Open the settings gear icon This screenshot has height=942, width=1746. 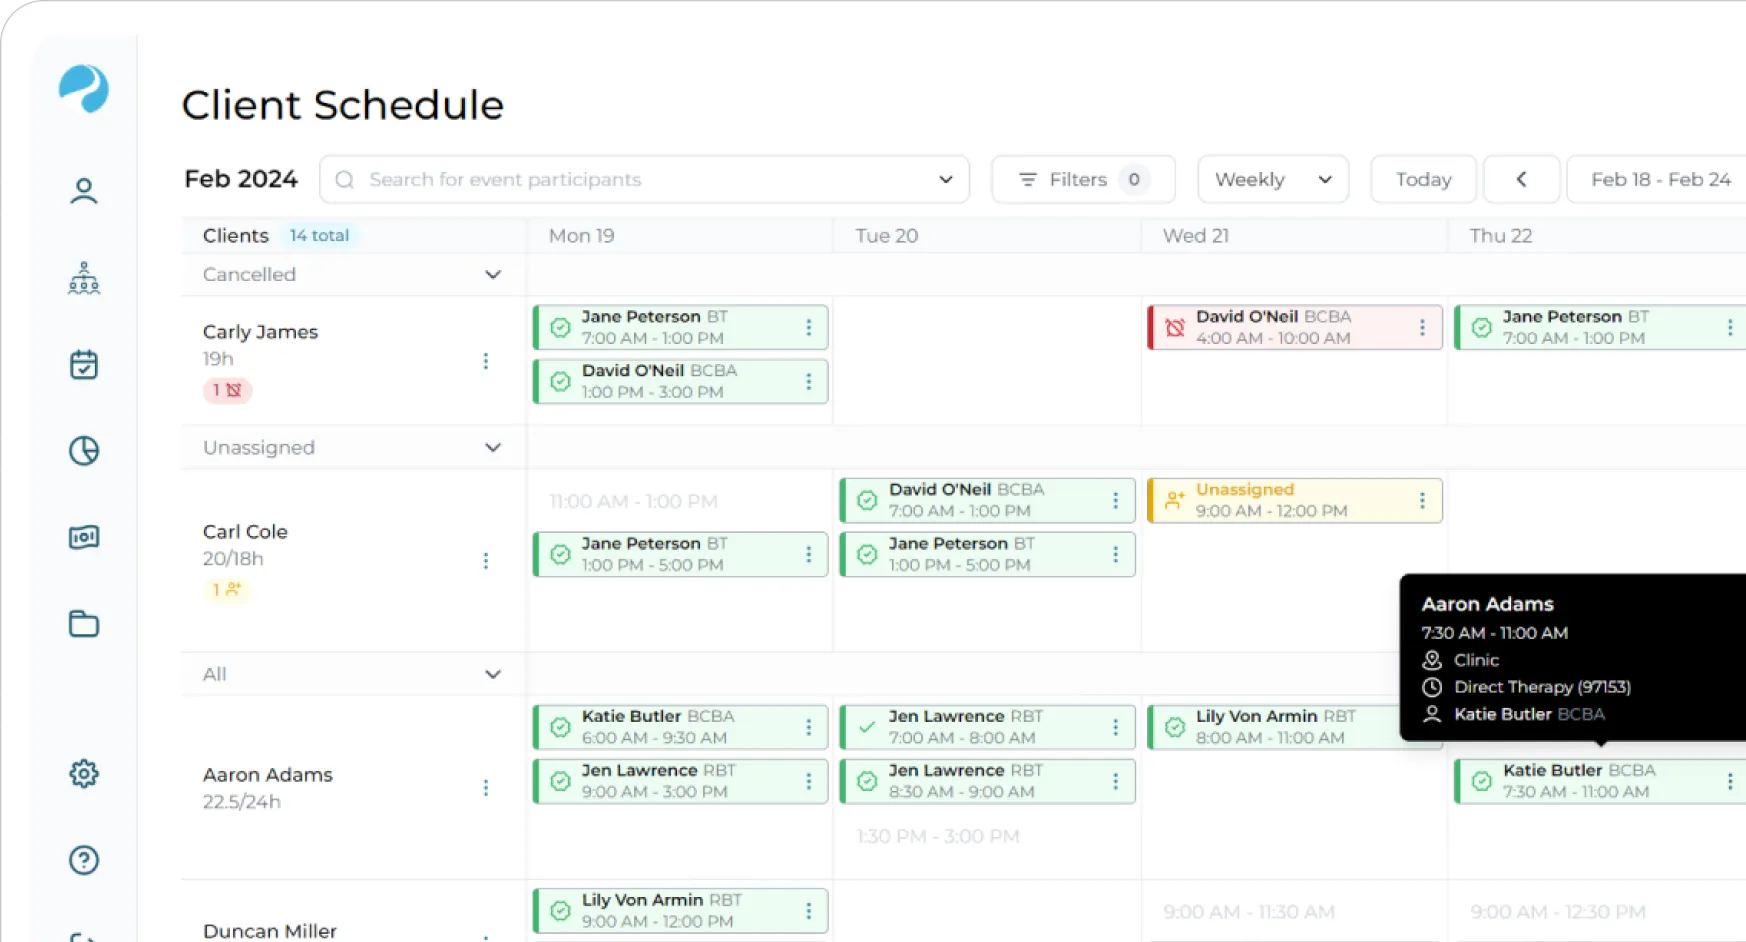(84, 773)
